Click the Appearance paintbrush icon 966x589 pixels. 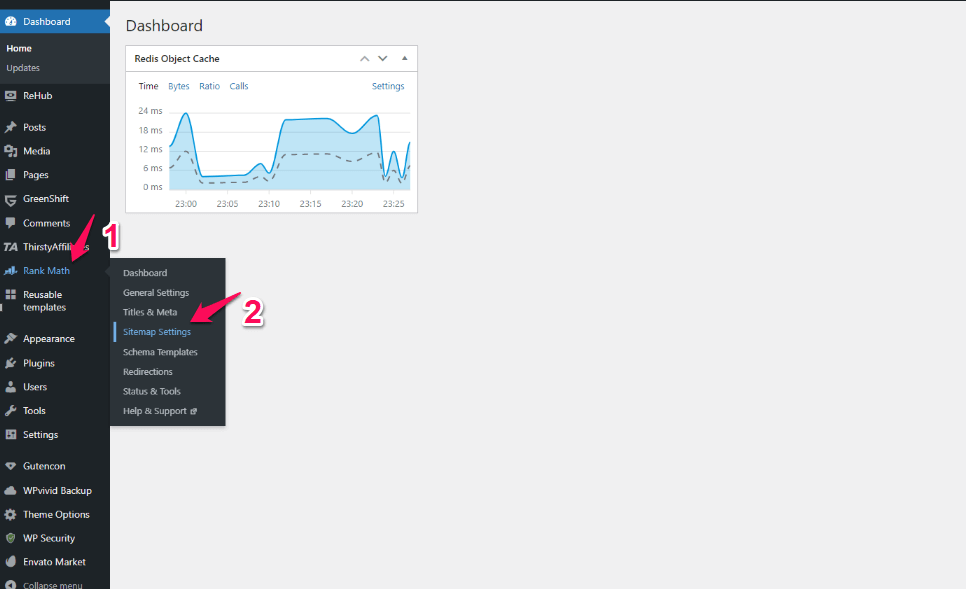point(10,339)
